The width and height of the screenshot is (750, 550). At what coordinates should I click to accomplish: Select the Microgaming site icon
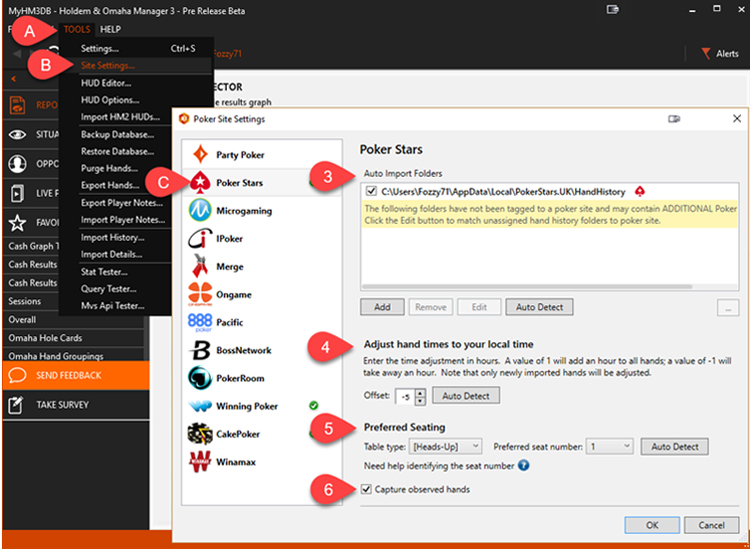pos(200,210)
